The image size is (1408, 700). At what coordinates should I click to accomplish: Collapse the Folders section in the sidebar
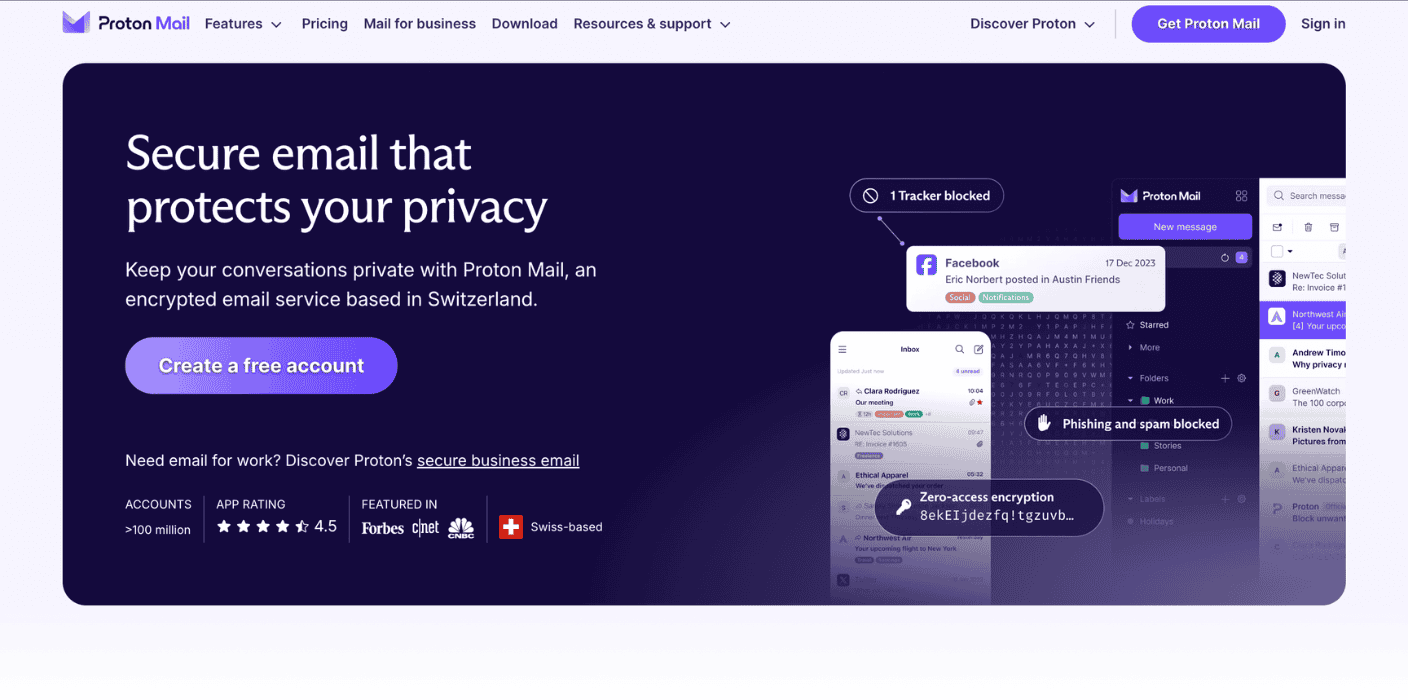1130,378
